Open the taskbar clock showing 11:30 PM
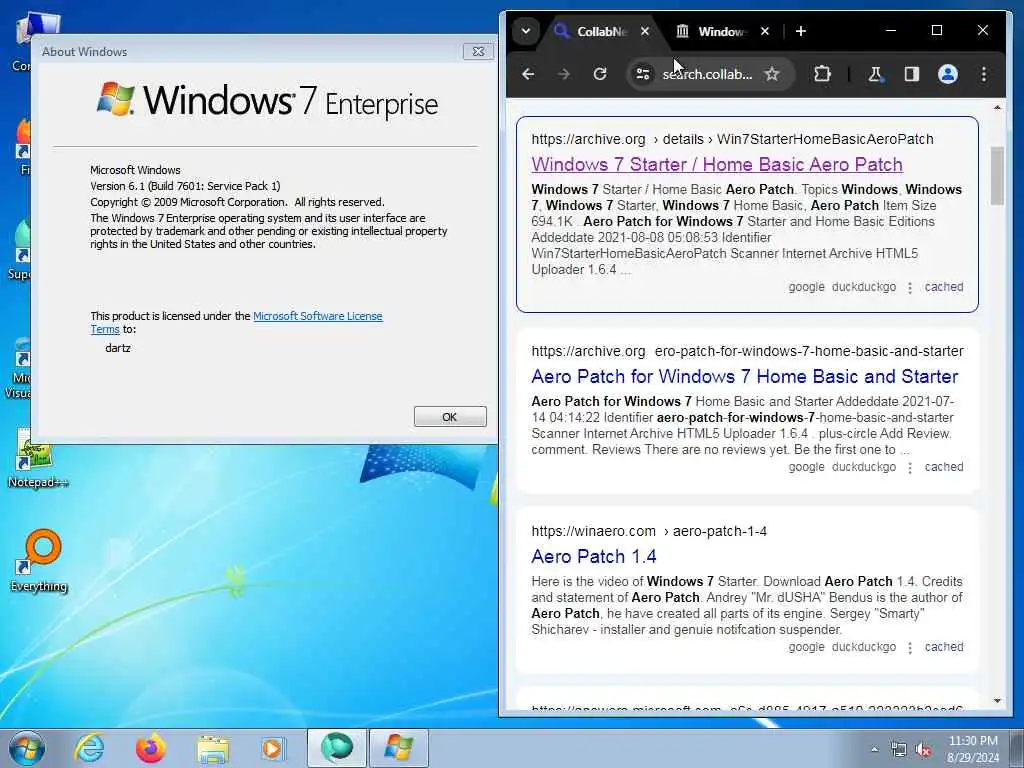Viewport: 1024px width, 768px height. pos(973,748)
